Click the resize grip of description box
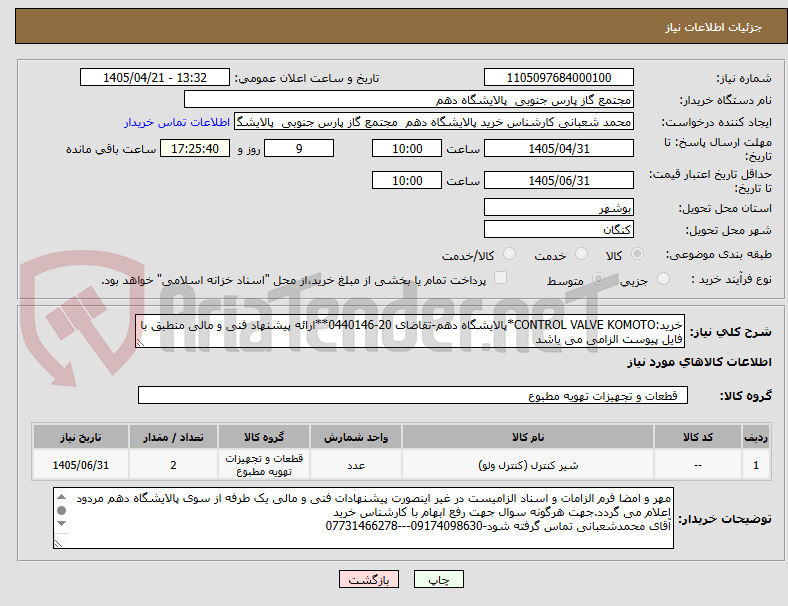Screen dimensions: 788x606 (x=140, y=342)
